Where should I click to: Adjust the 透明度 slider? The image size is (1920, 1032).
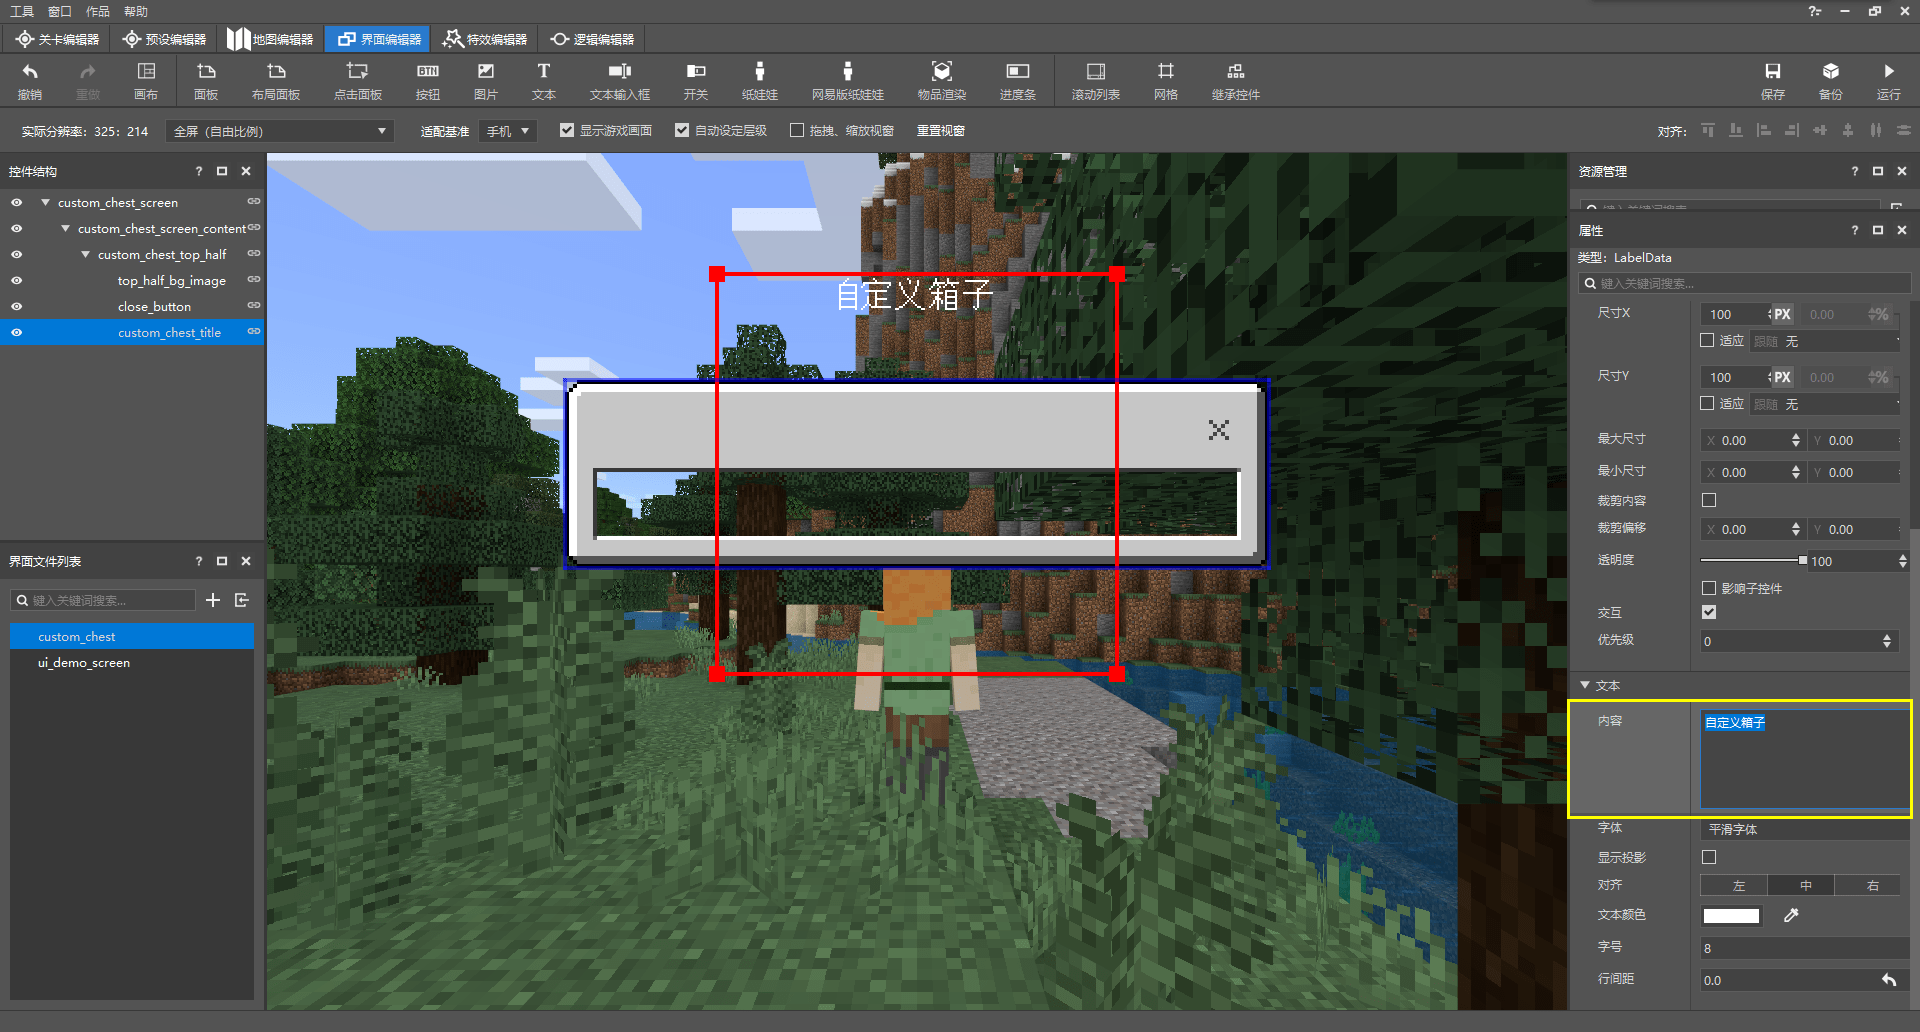[x=1754, y=560]
